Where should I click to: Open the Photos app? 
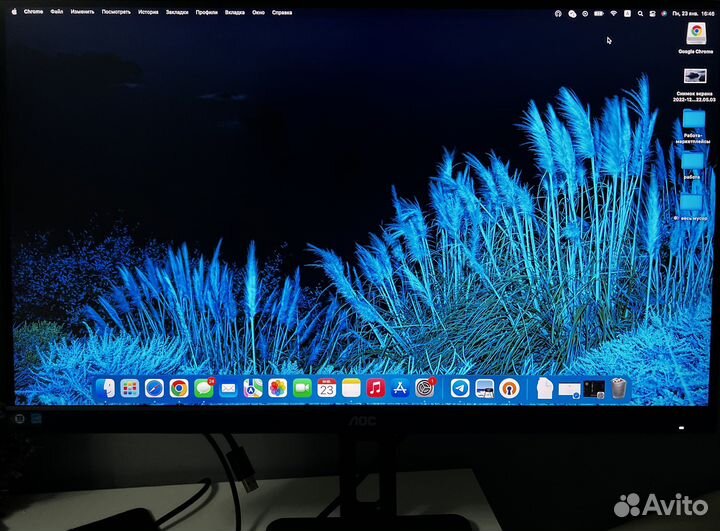coord(278,389)
